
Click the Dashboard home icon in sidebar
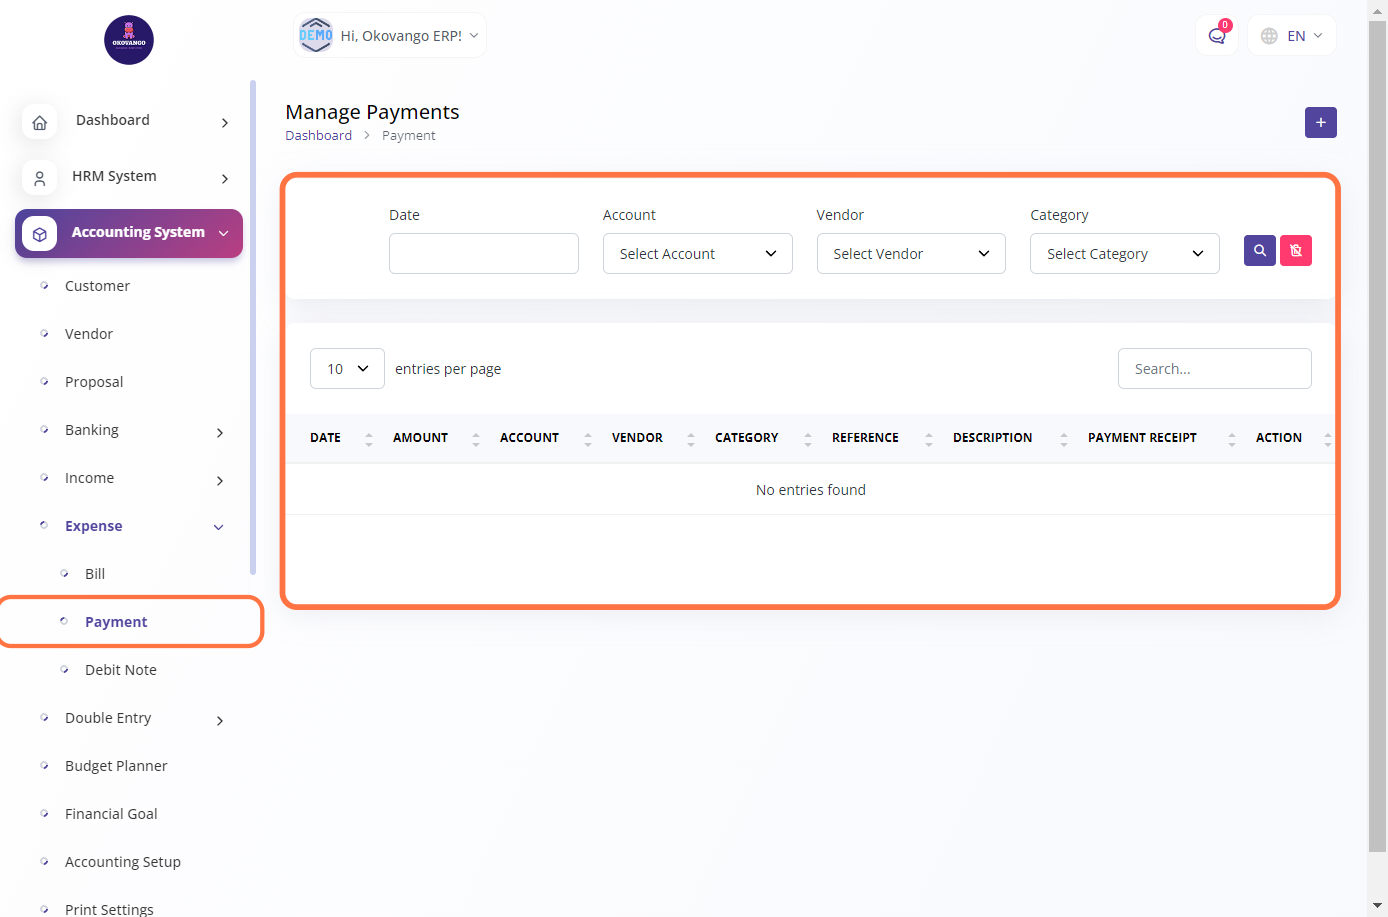[39, 122]
